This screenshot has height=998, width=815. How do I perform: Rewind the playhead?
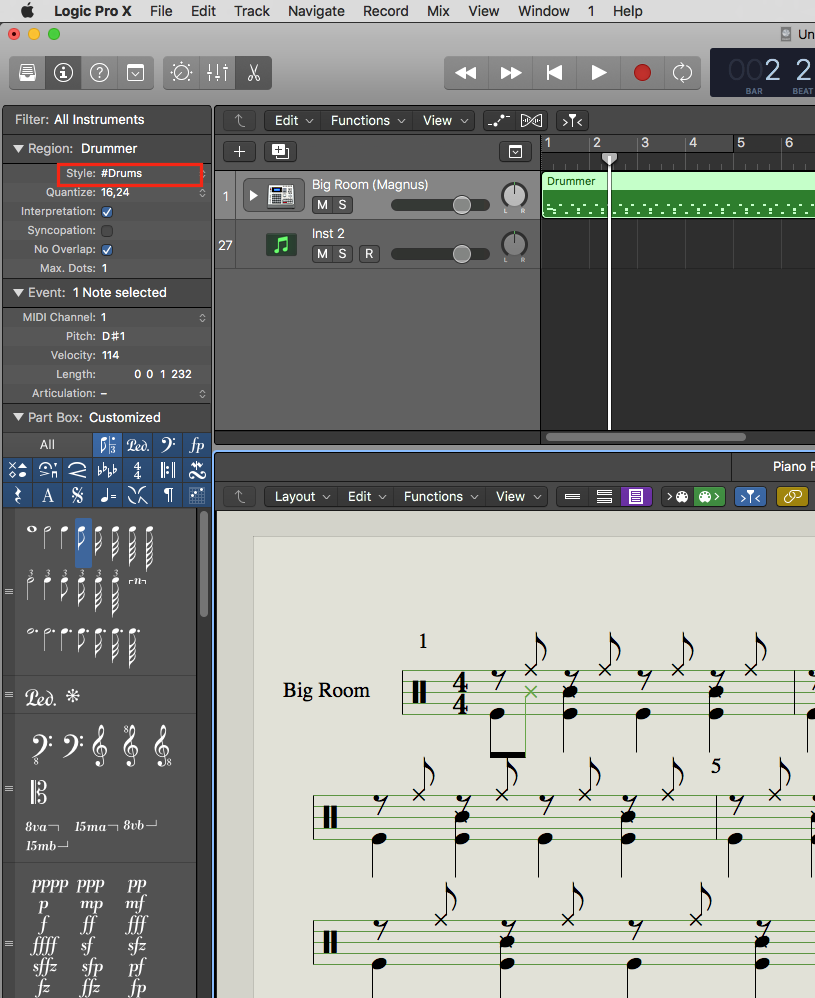(466, 73)
